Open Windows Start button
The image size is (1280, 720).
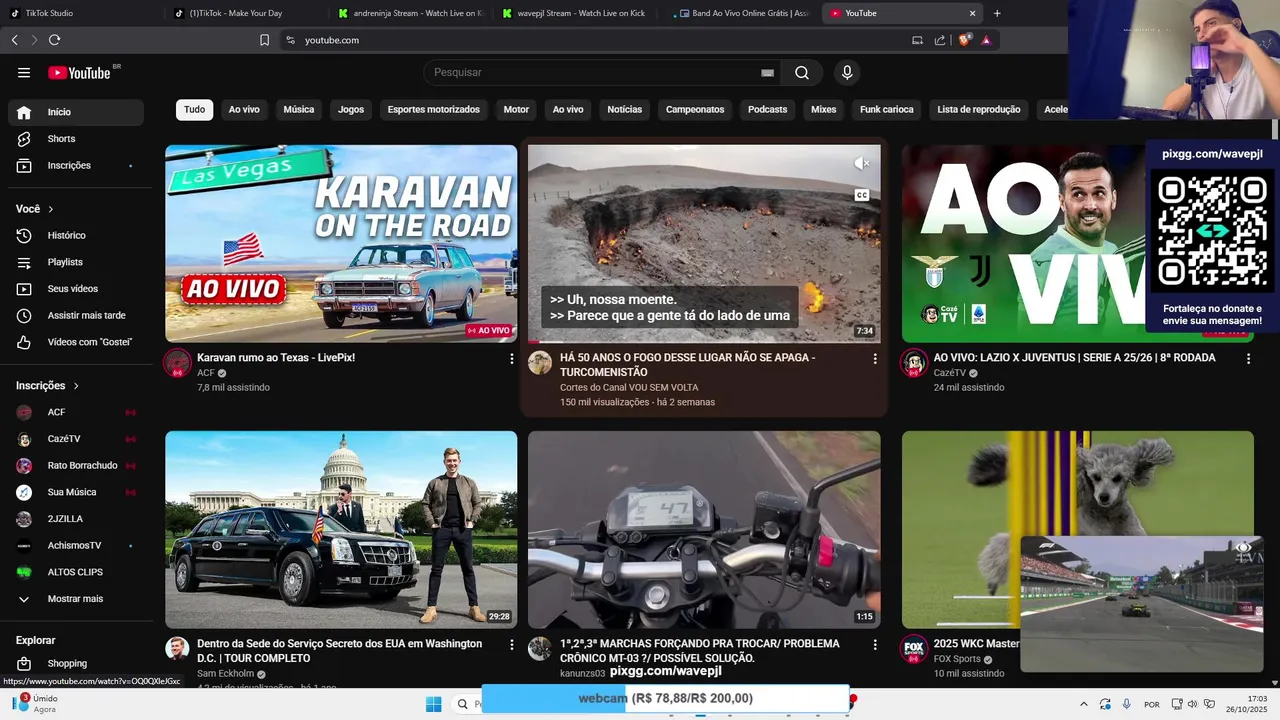click(x=433, y=704)
